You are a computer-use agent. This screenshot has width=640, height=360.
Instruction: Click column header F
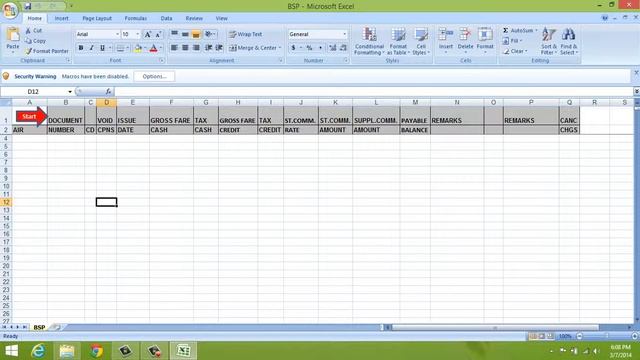coord(171,102)
